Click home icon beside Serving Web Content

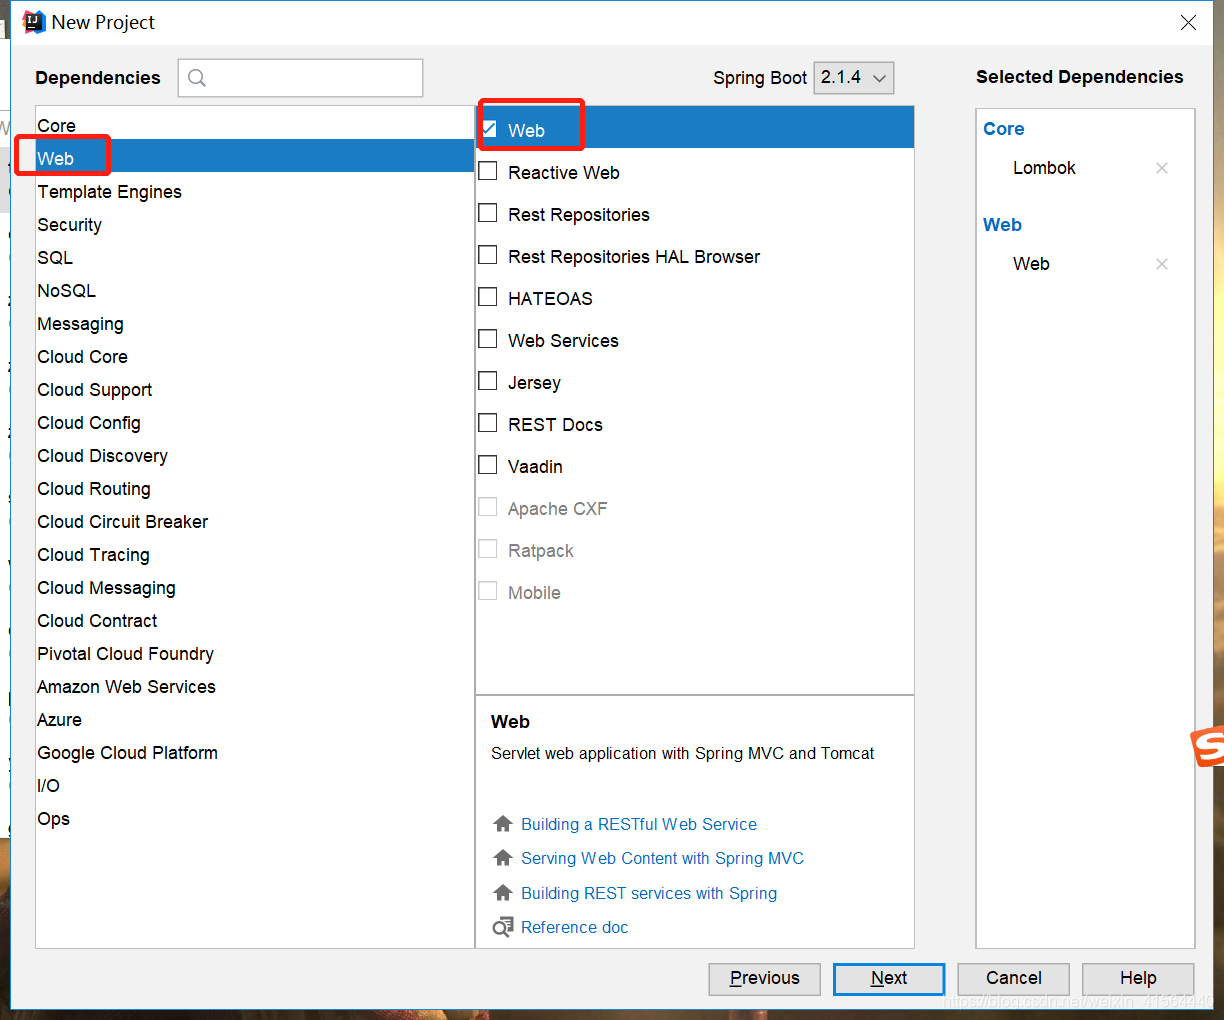pyautogui.click(x=503, y=858)
